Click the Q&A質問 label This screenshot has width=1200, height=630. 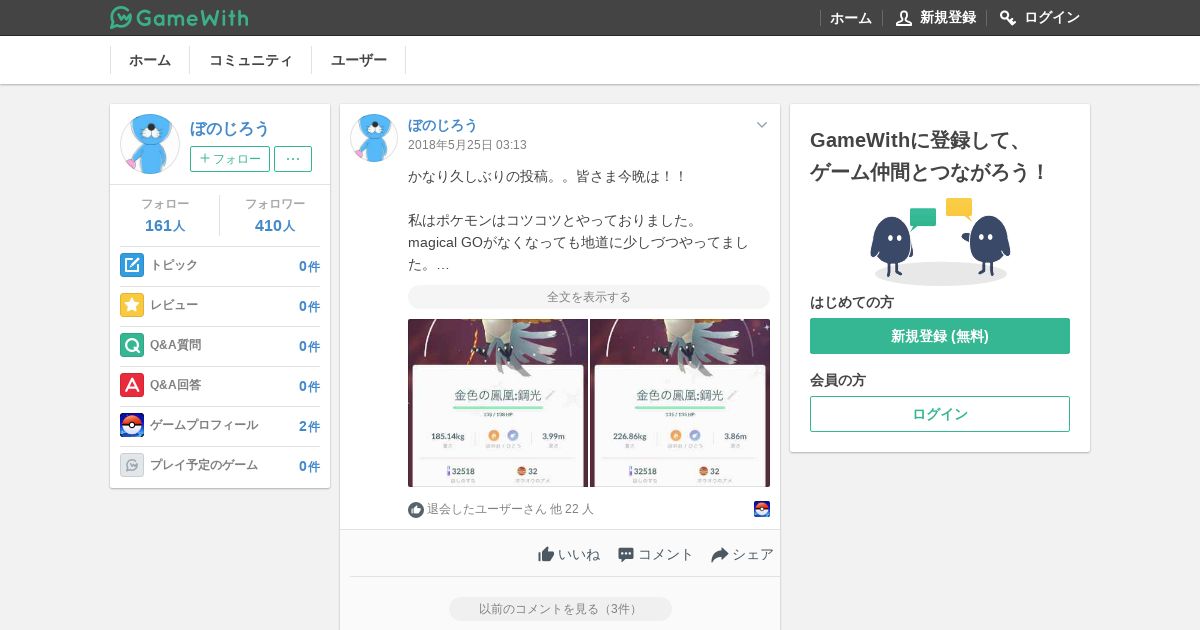tap(176, 345)
